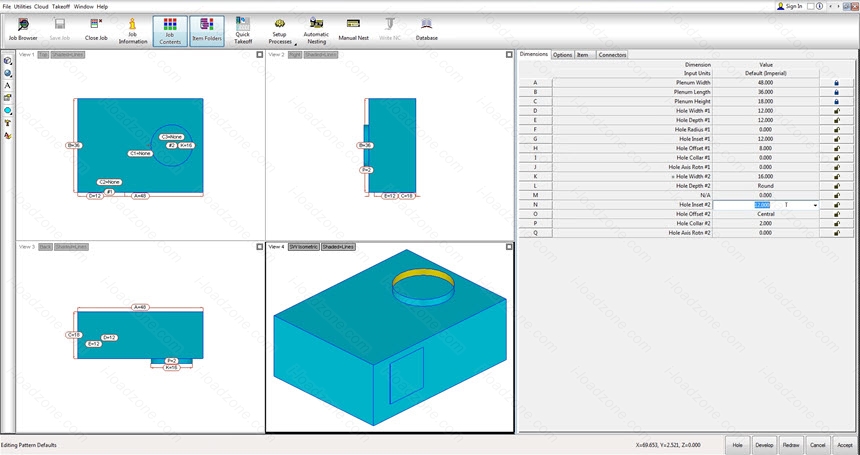Click the Cancel button

[817, 445]
